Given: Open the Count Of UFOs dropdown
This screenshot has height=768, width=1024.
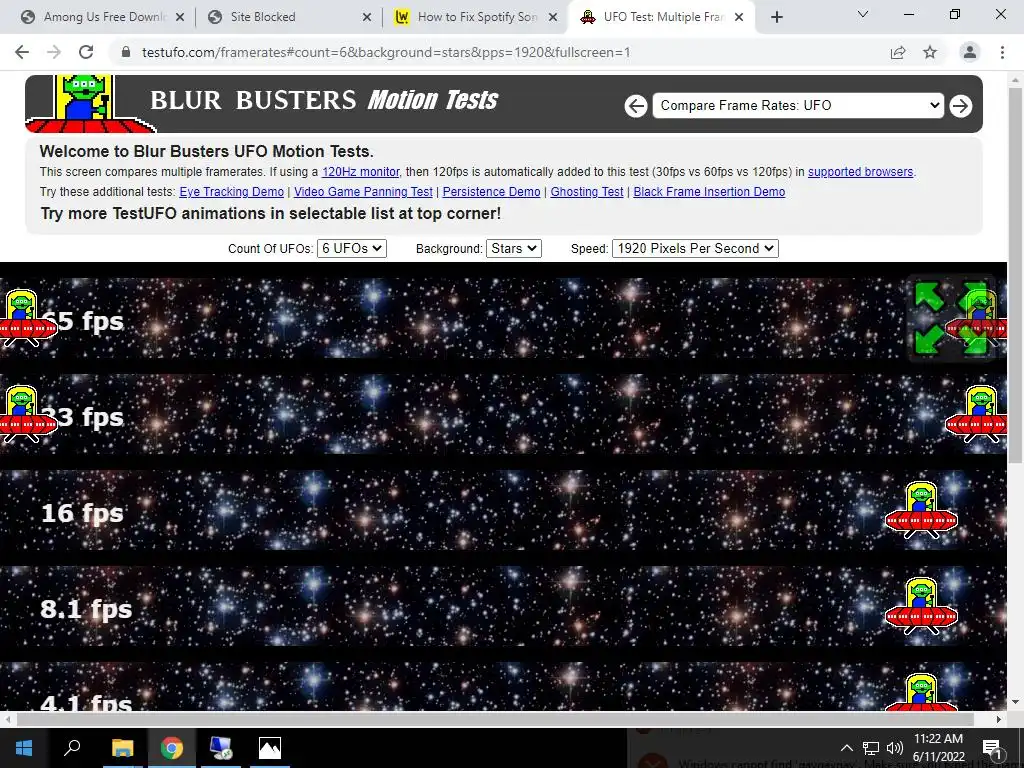Looking at the screenshot, I should pyautogui.click(x=351, y=248).
